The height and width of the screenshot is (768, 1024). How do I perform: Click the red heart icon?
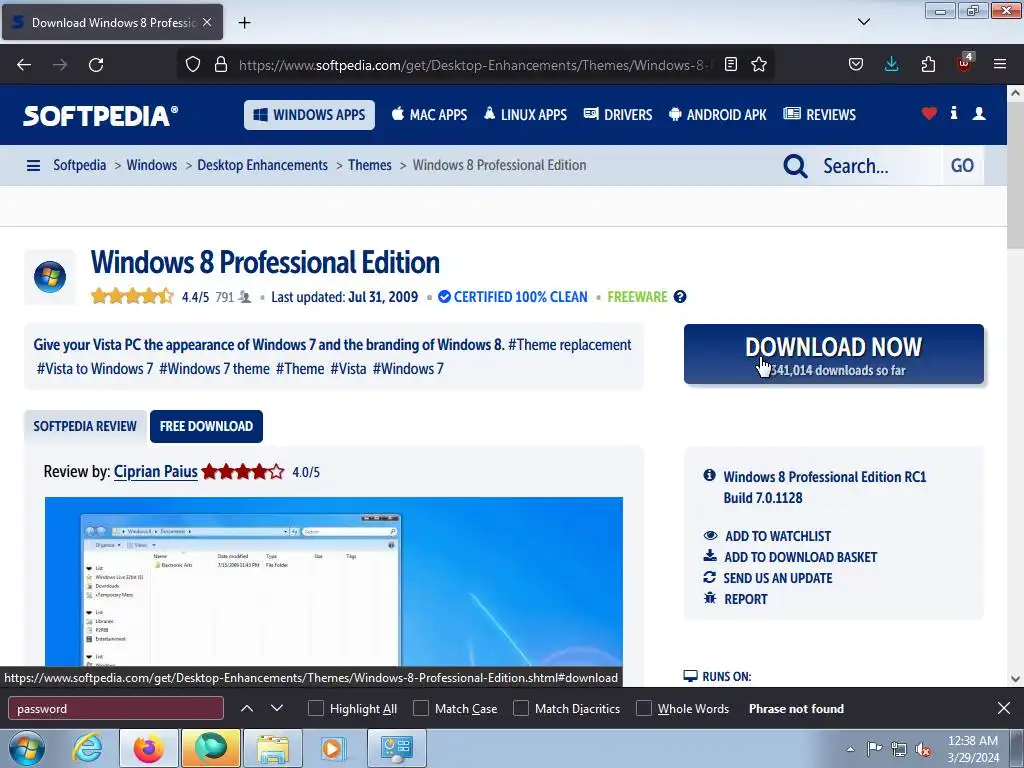(929, 114)
